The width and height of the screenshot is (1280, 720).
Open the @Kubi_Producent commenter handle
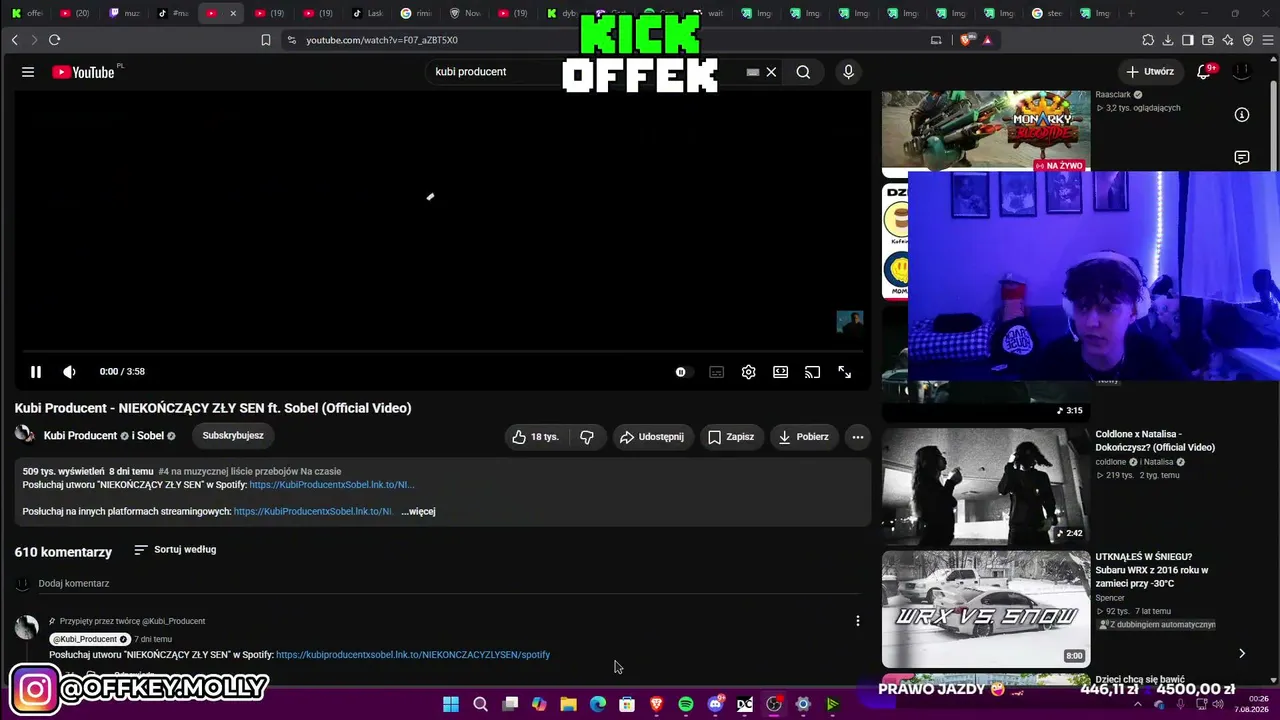[x=90, y=639]
